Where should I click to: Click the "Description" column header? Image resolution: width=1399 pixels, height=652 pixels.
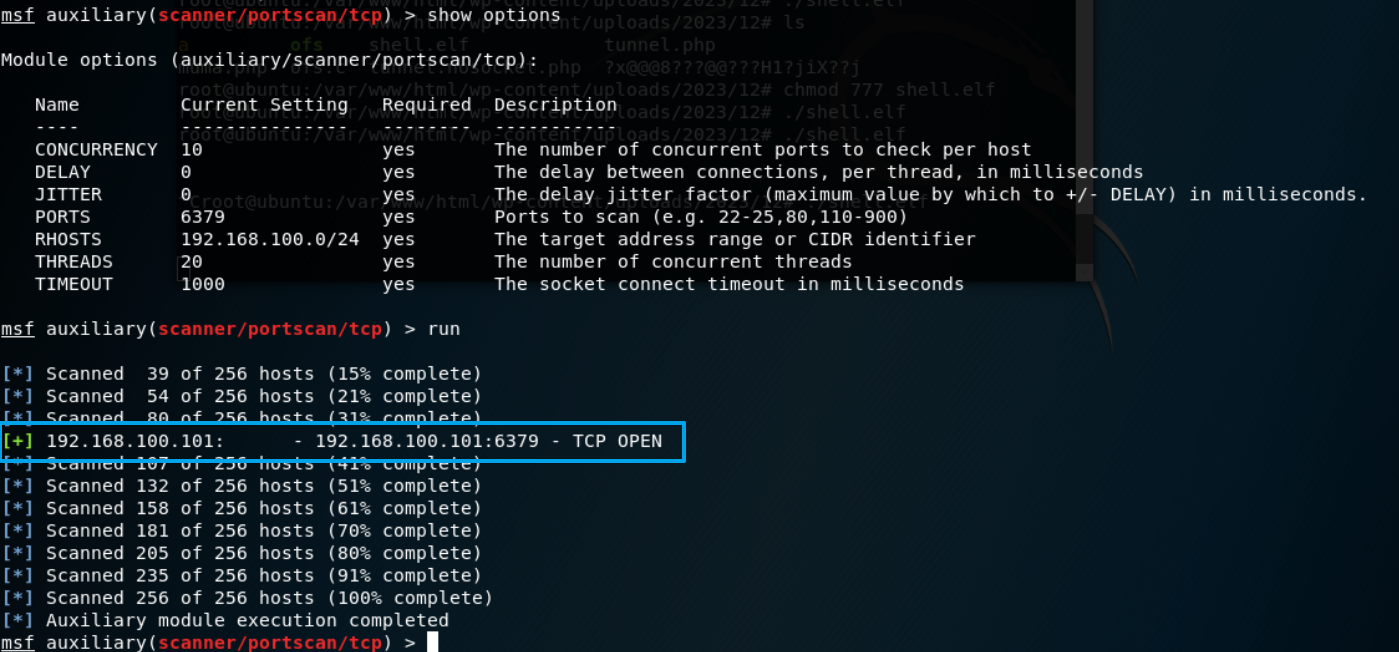pyautogui.click(x=556, y=105)
